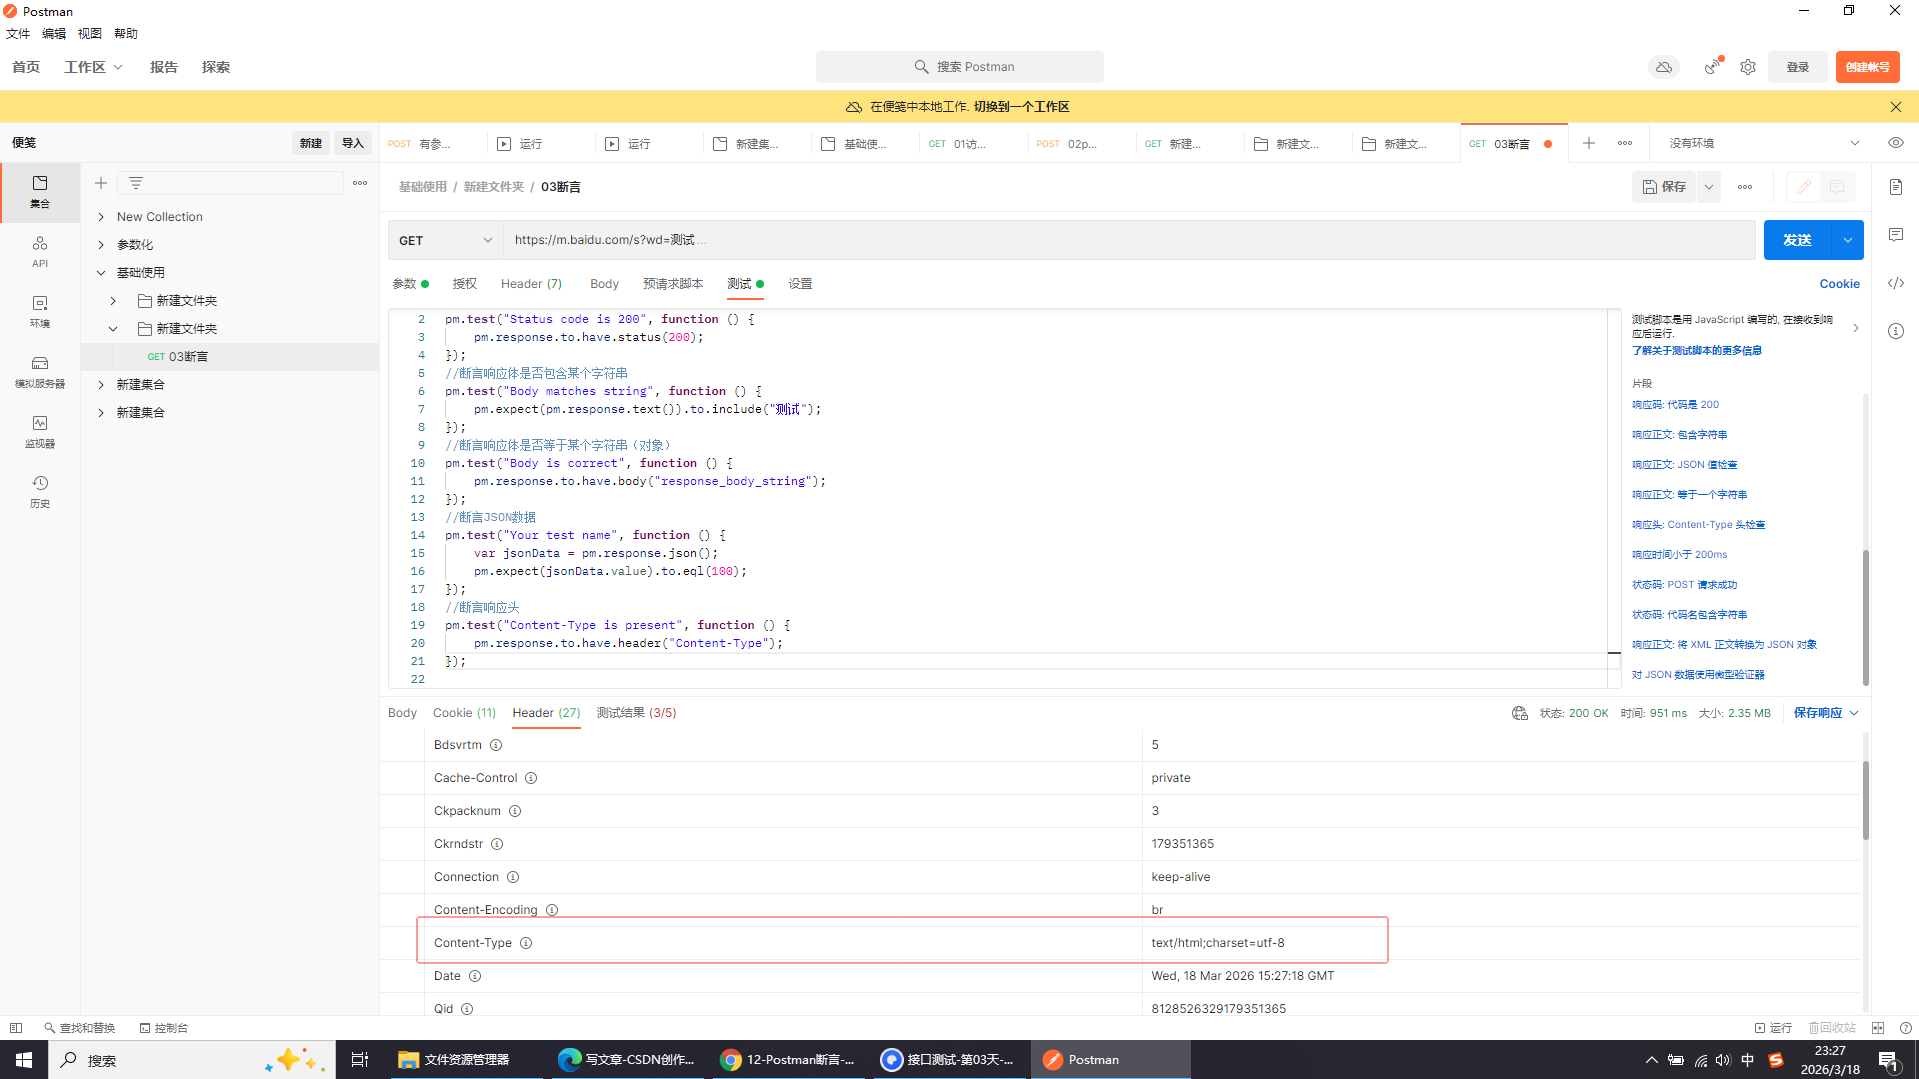Open the help icon in status bar
The height and width of the screenshot is (1079, 1919).
(1906, 1028)
